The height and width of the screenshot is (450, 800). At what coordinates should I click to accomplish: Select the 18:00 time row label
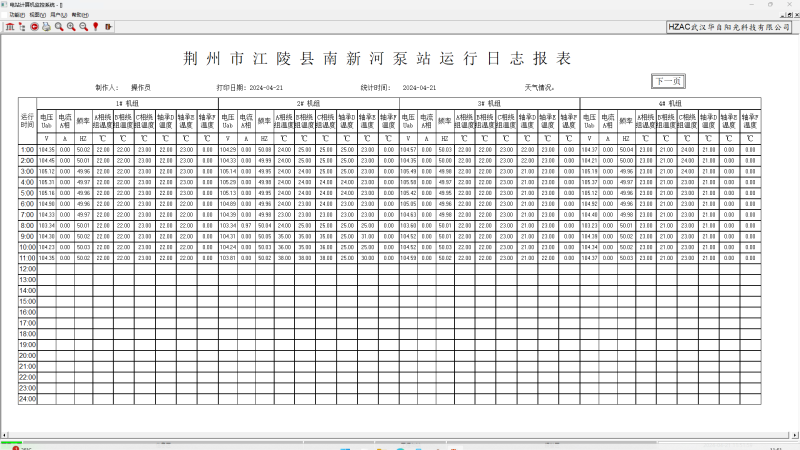pos(28,334)
